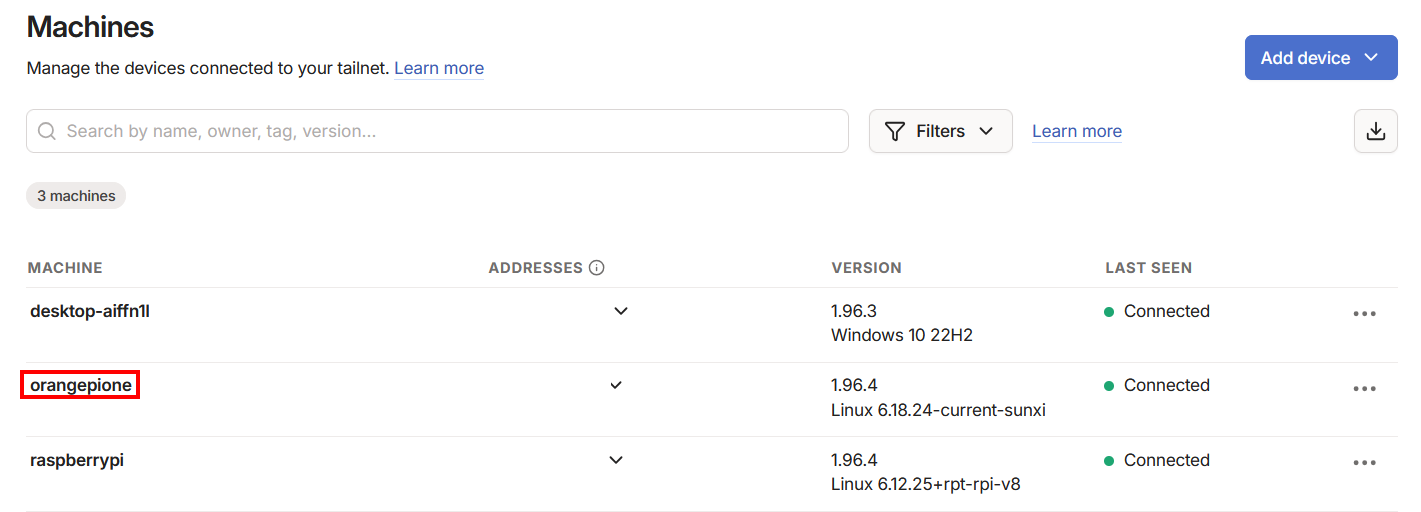Open the three-dot menu for desktop-aiffn1l
This screenshot has width=1421, height=512.
click(x=1364, y=313)
